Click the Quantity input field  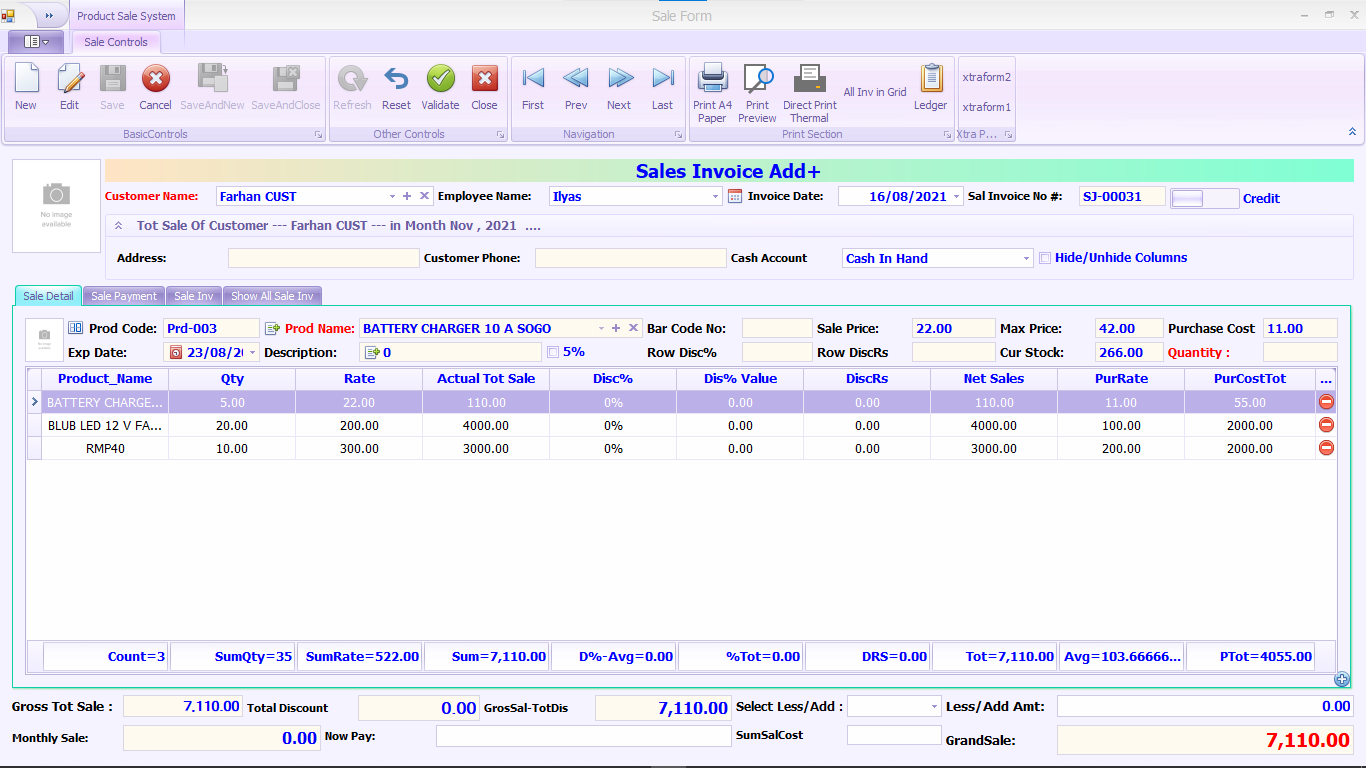(x=1300, y=352)
